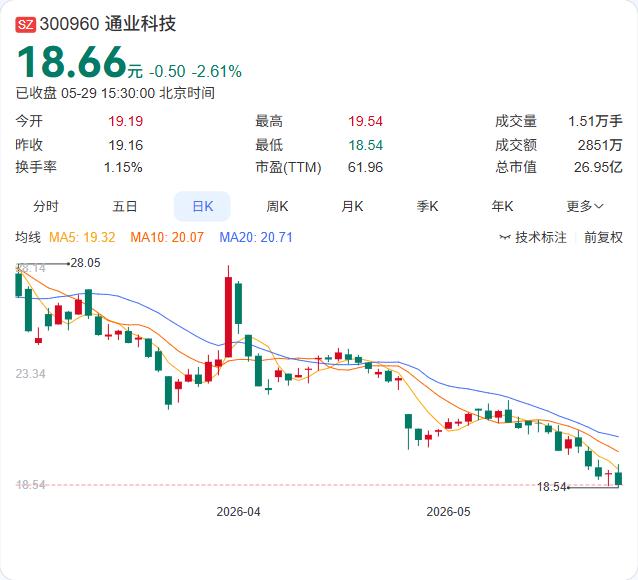This screenshot has height=580, width=638.
Task: Expand the 更多 chart period dropdown
Action: 585,206
